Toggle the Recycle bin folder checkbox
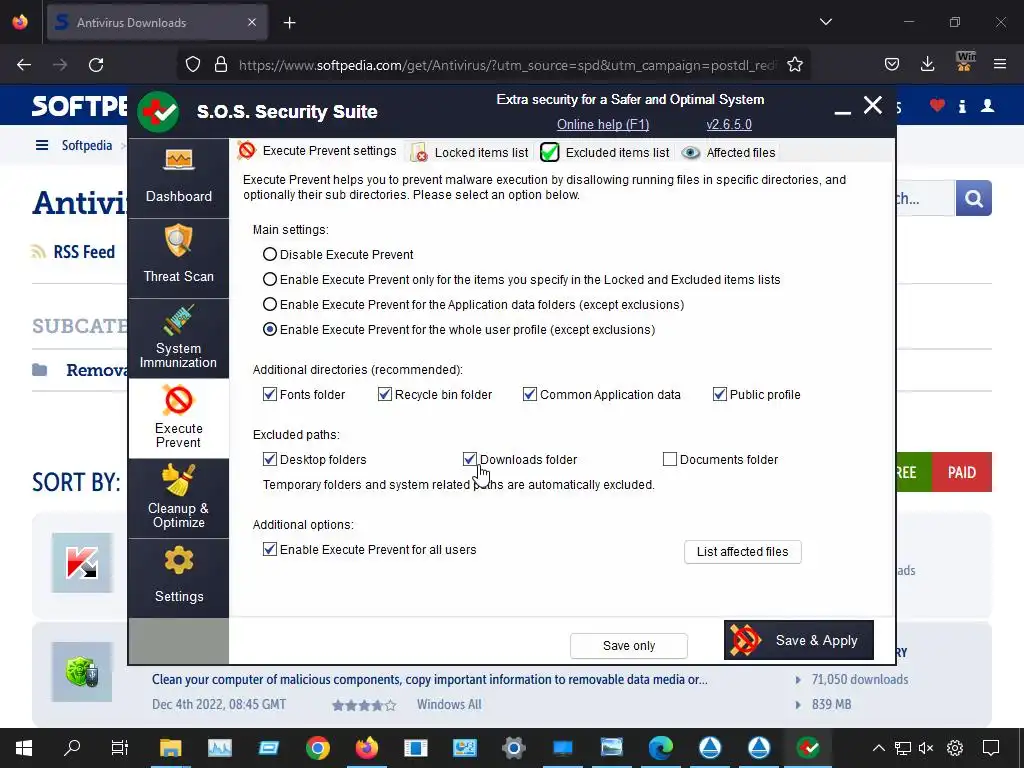The image size is (1024, 768). [385, 394]
